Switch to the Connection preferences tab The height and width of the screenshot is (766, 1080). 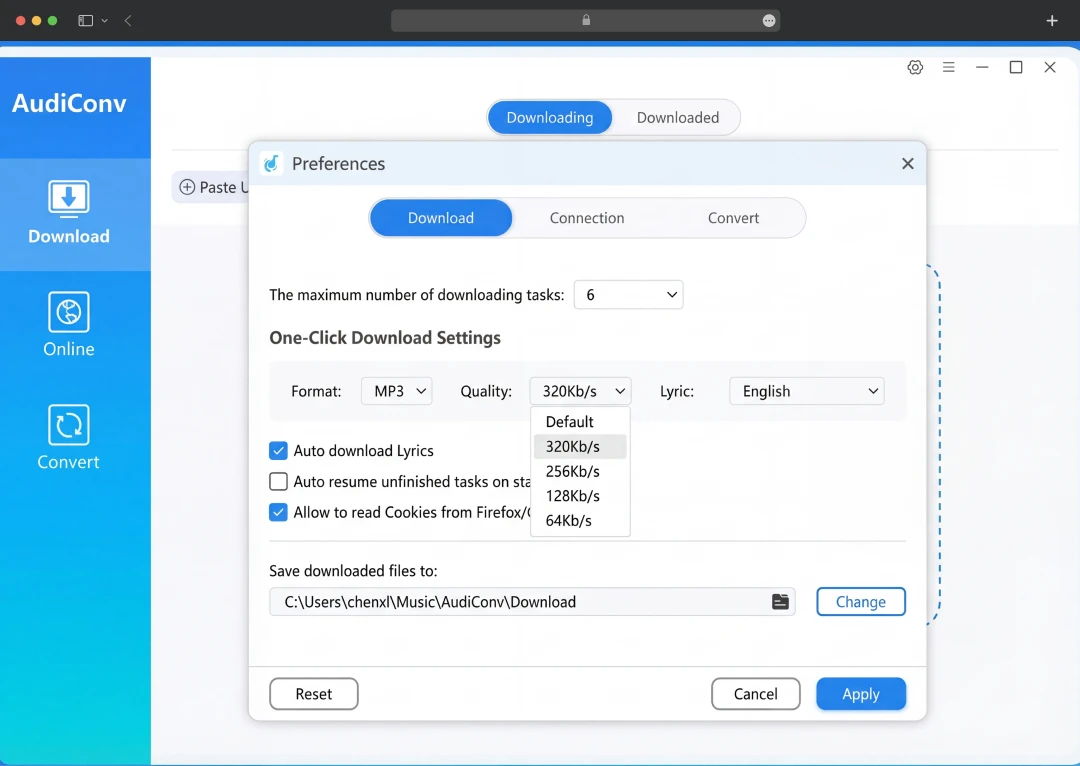[x=586, y=217]
